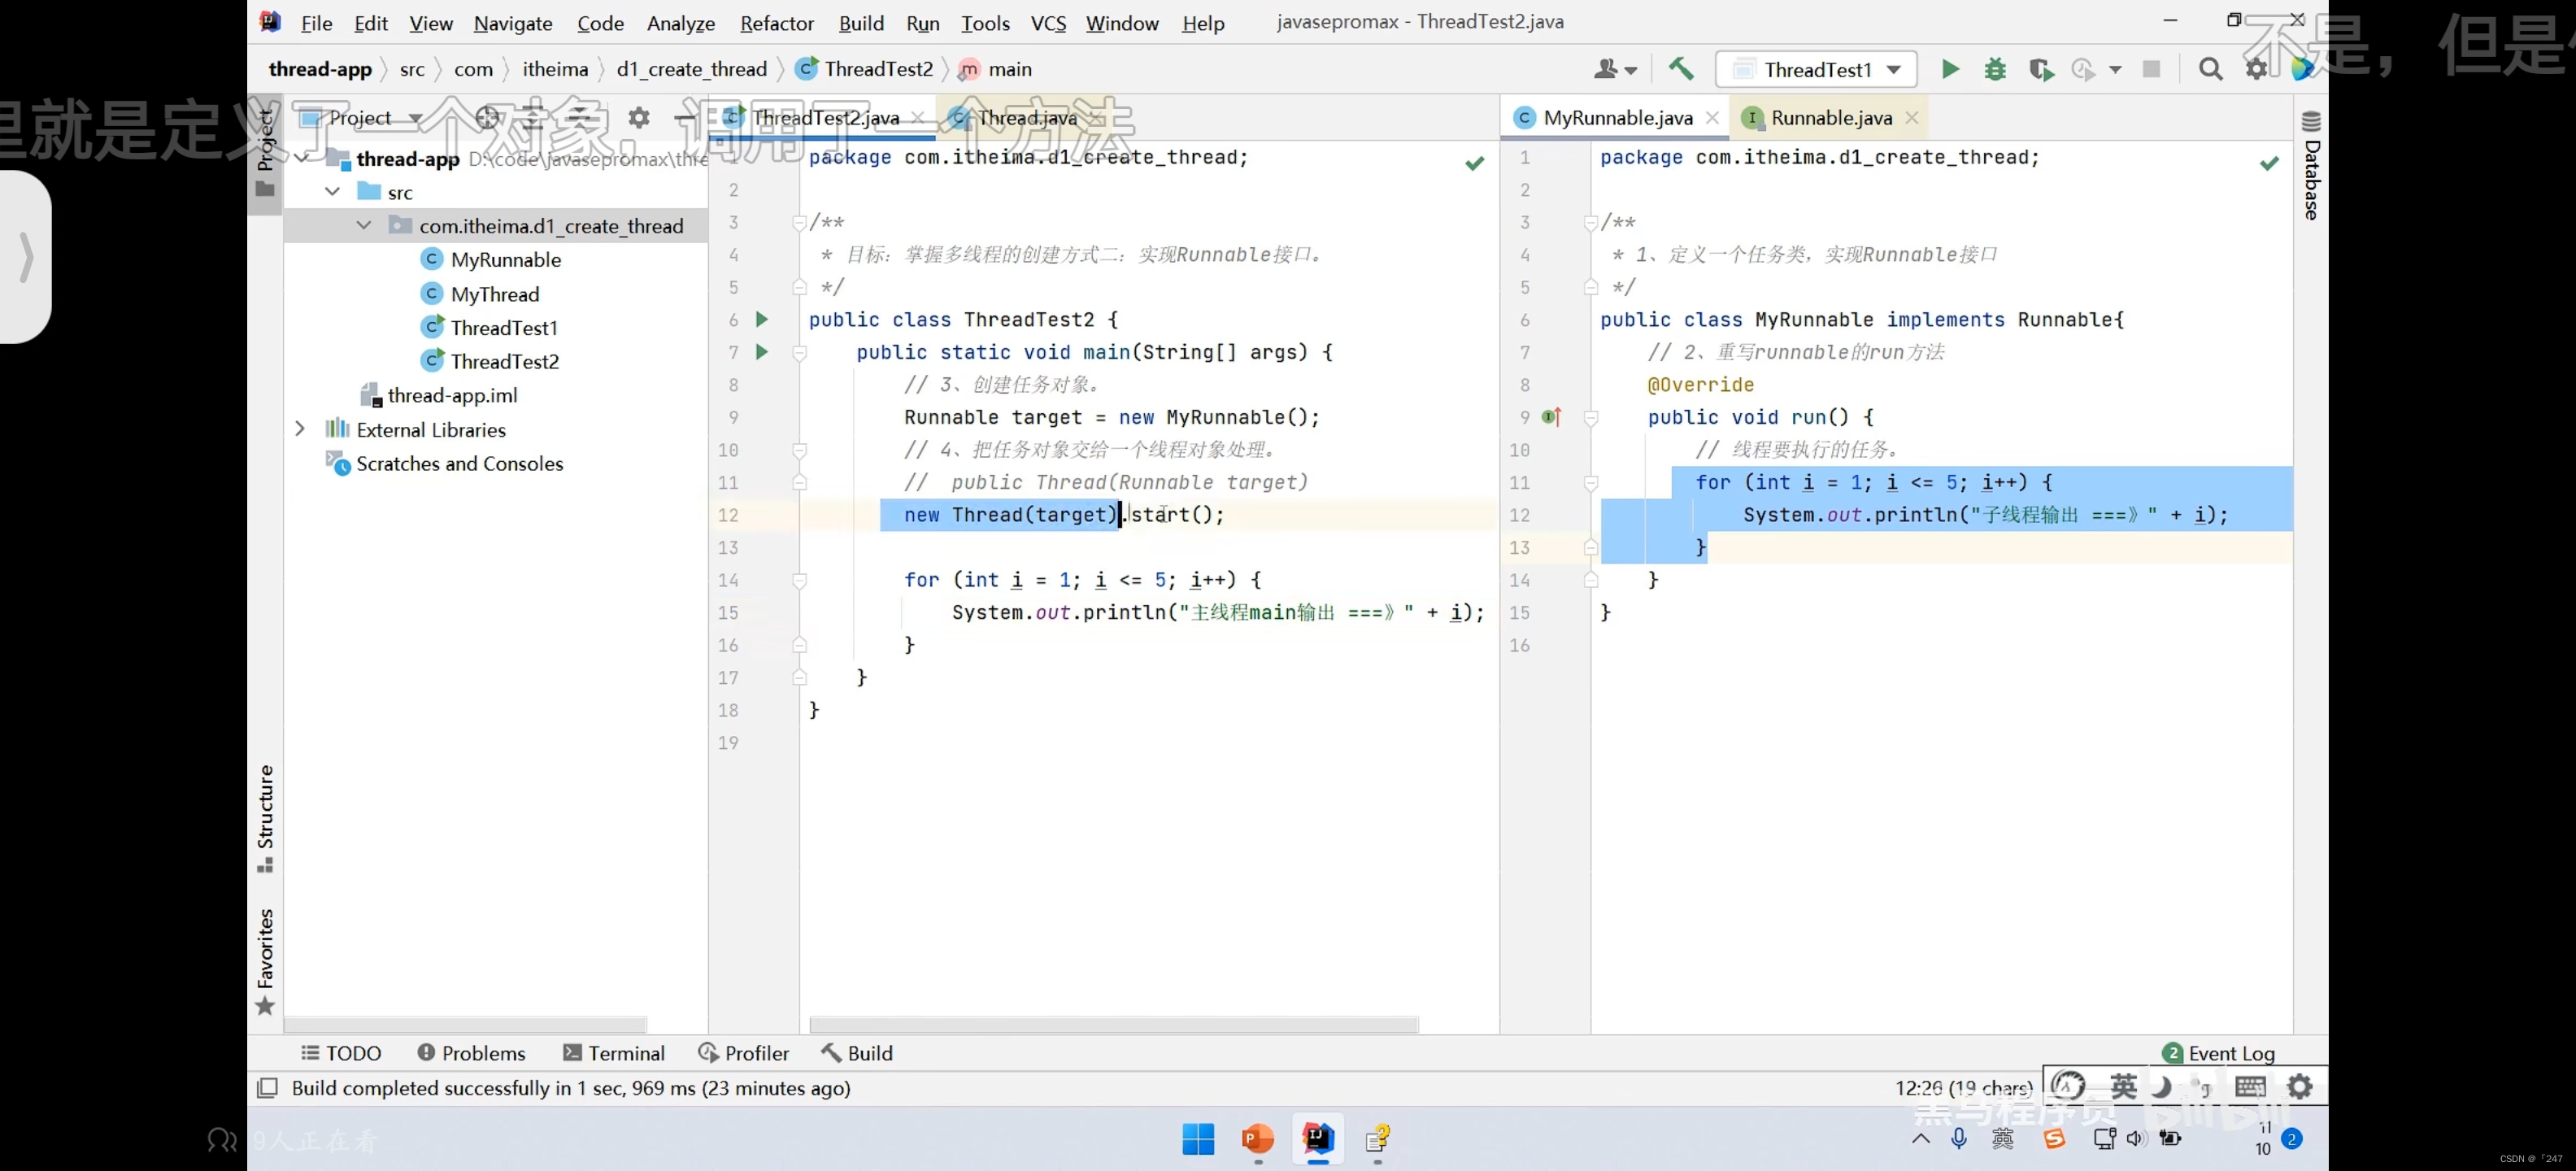Click the stop process square icon
The width and height of the screenshot is (2576, 1171).
[2151, 69]
